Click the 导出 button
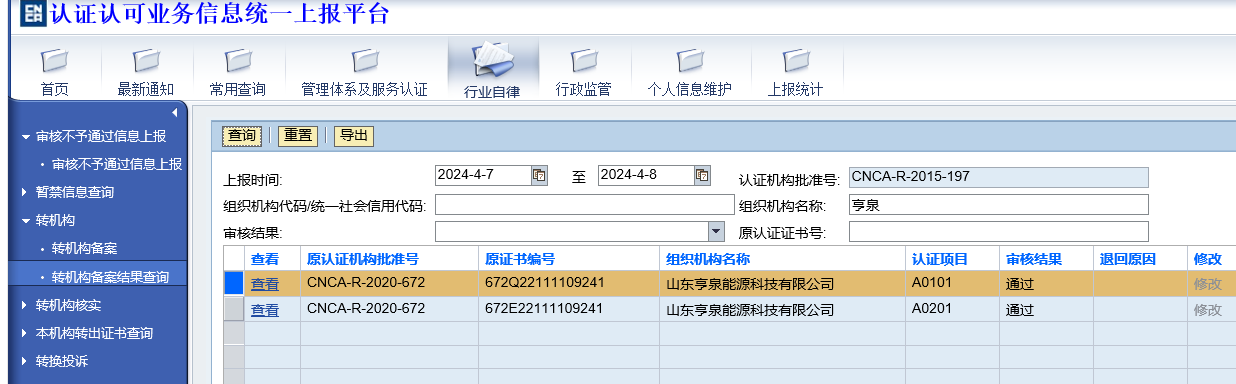Image resolution: width=1236 pixels, height=384 pixels. click(353, 135)
